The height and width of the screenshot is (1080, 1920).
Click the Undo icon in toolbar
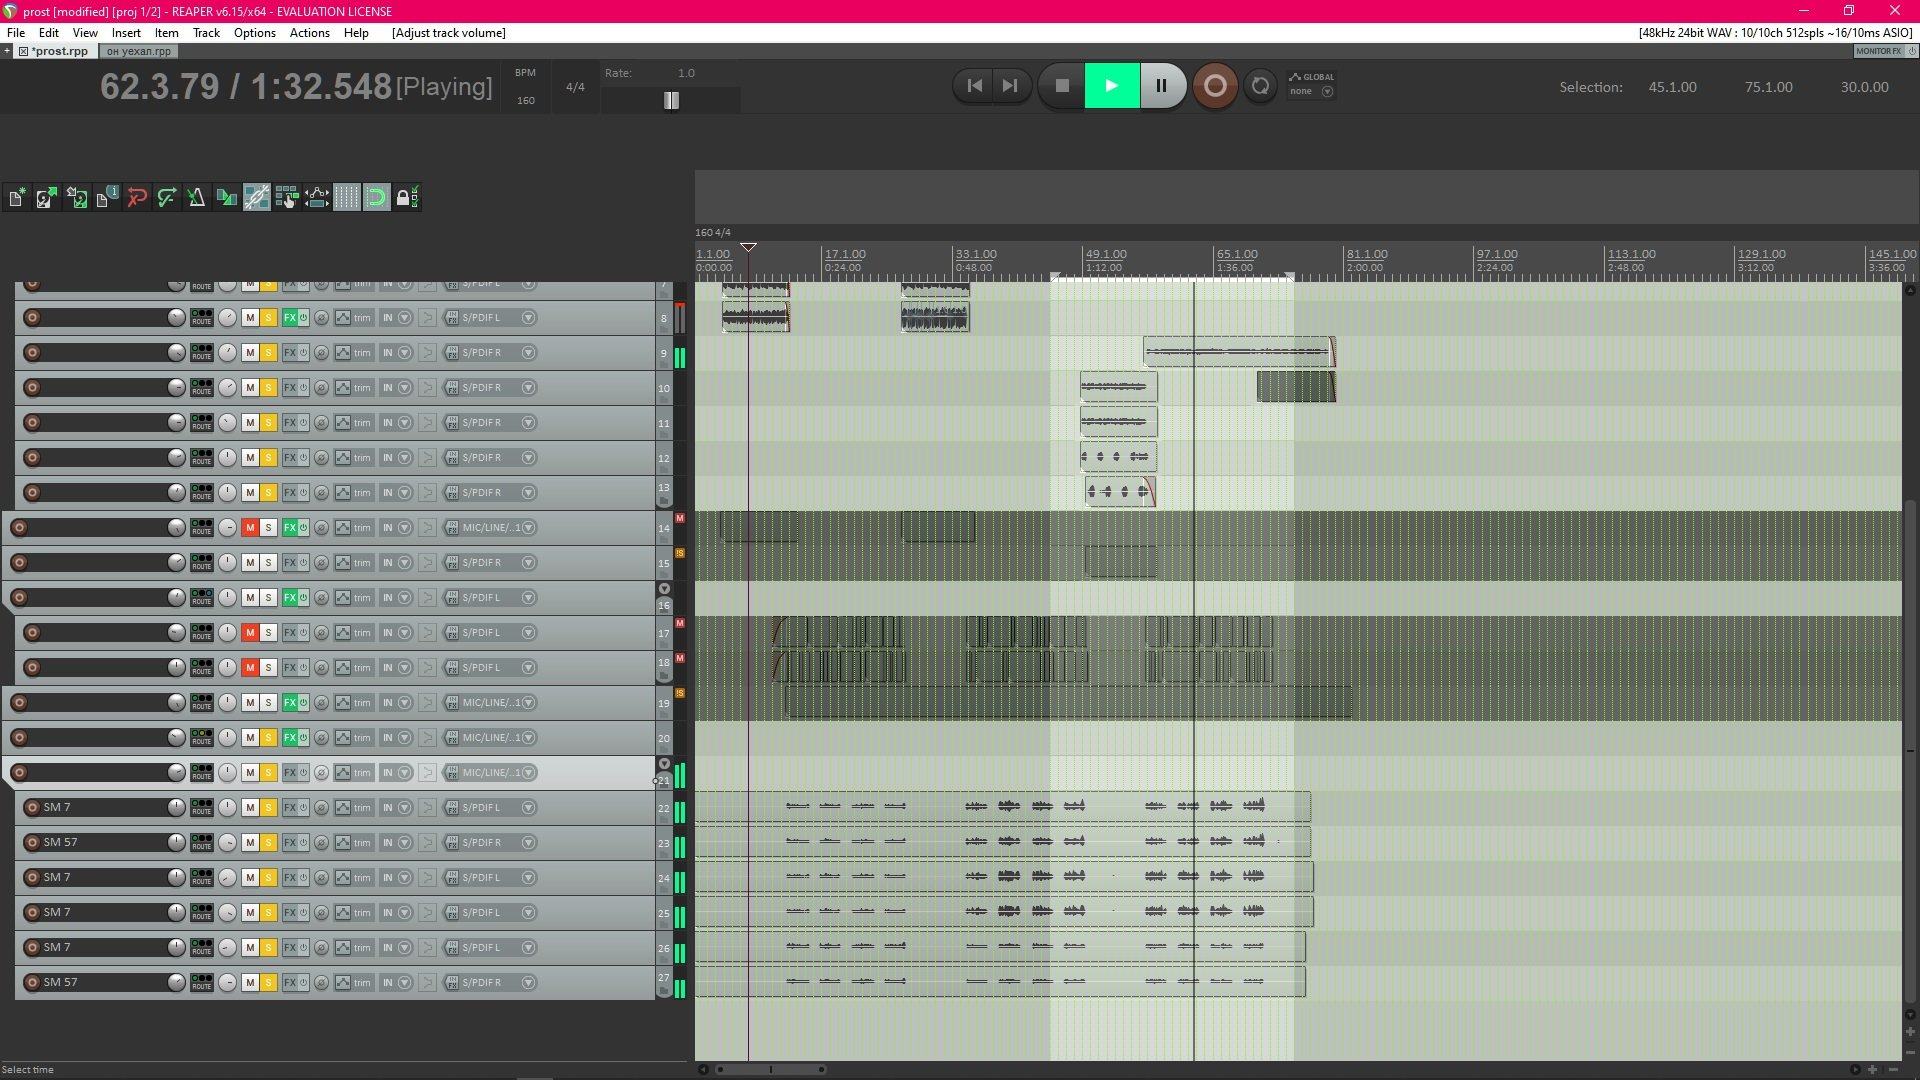click(137, 198)
